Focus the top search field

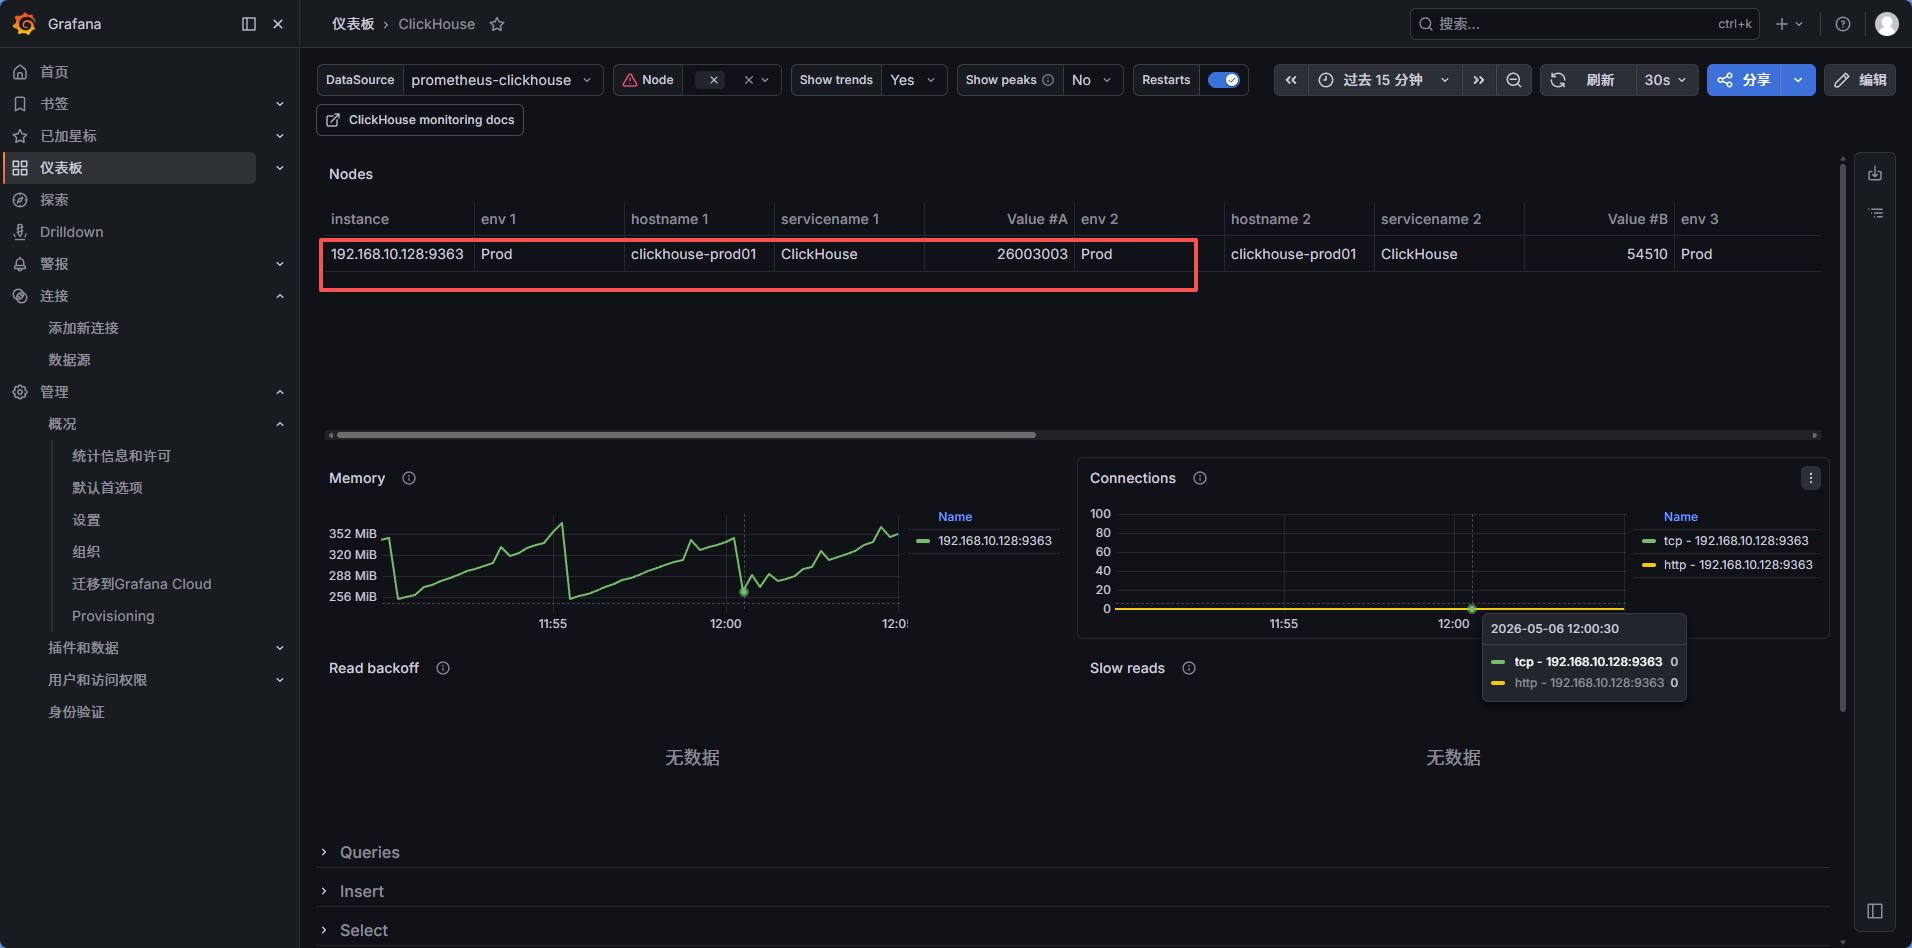point(1585,24)
